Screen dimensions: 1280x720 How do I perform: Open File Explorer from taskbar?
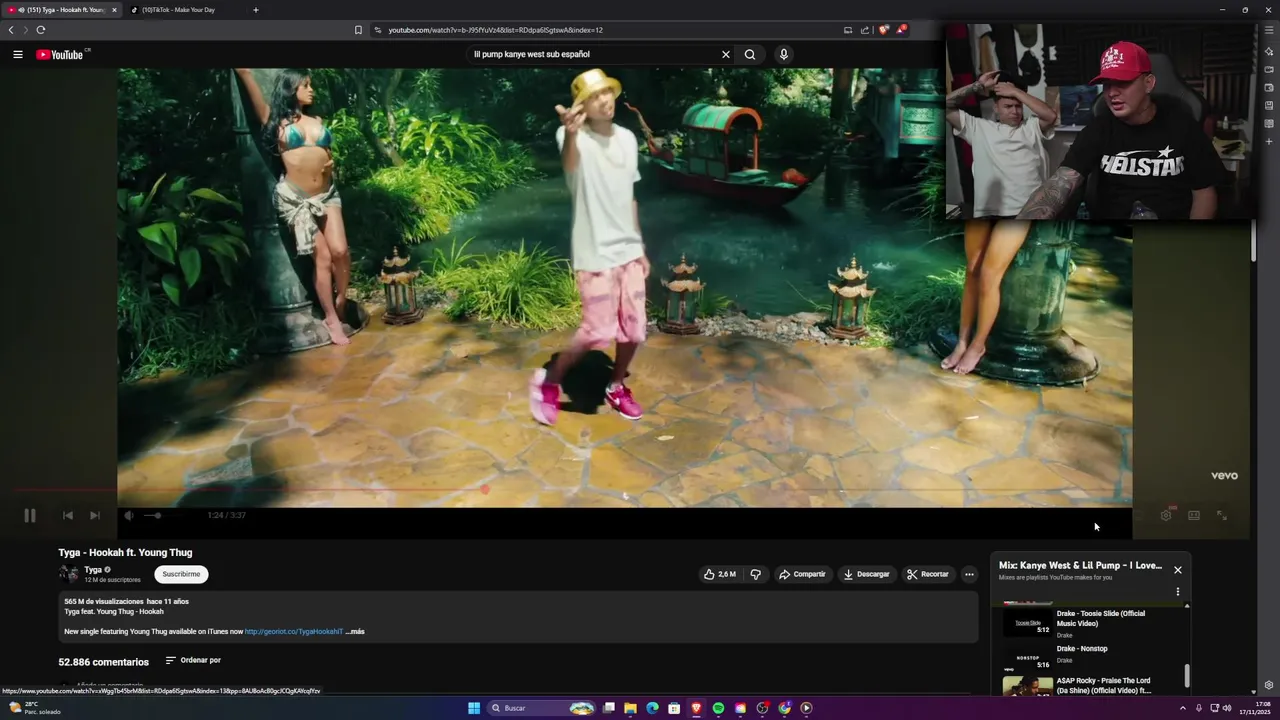(x=630, y=708)
